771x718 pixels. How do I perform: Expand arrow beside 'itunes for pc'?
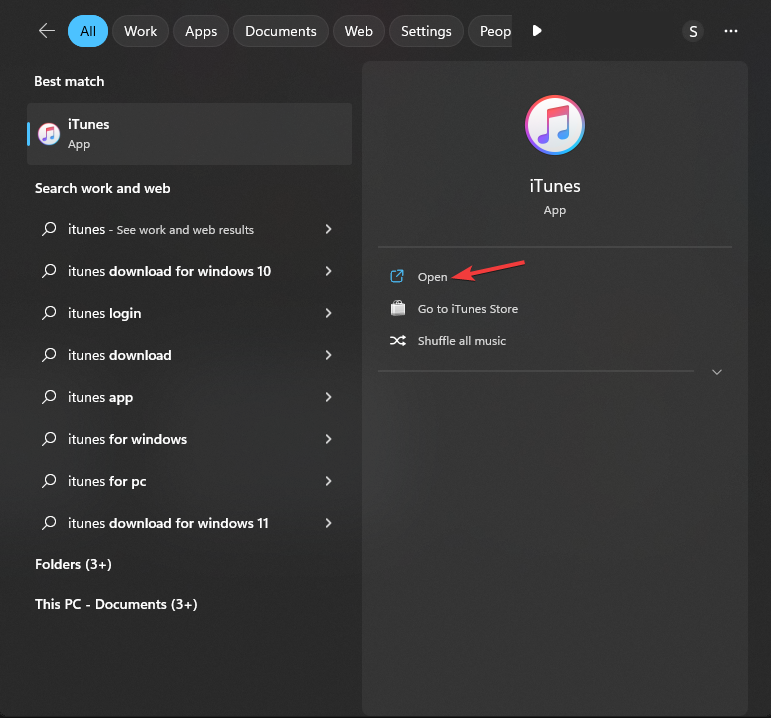tap(328, 481)
